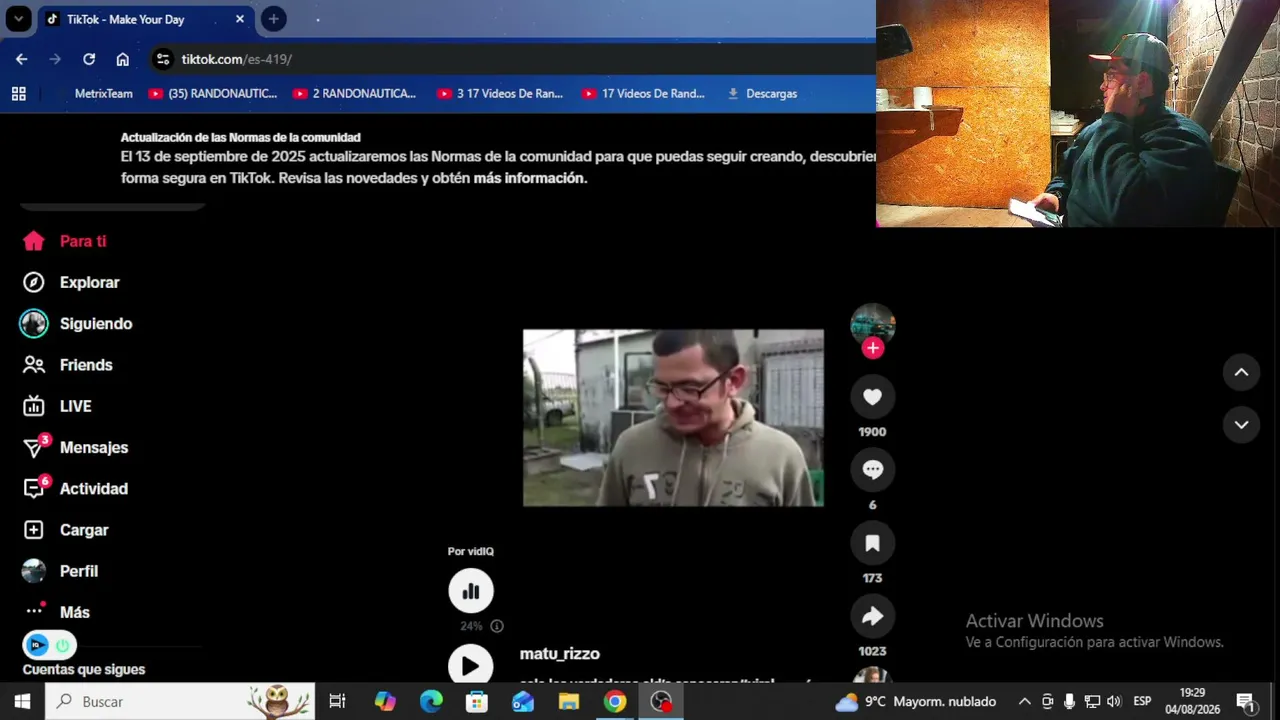Show hidden system tray icons
The image size is (1280, 720).
click(x=1024, y=702)
